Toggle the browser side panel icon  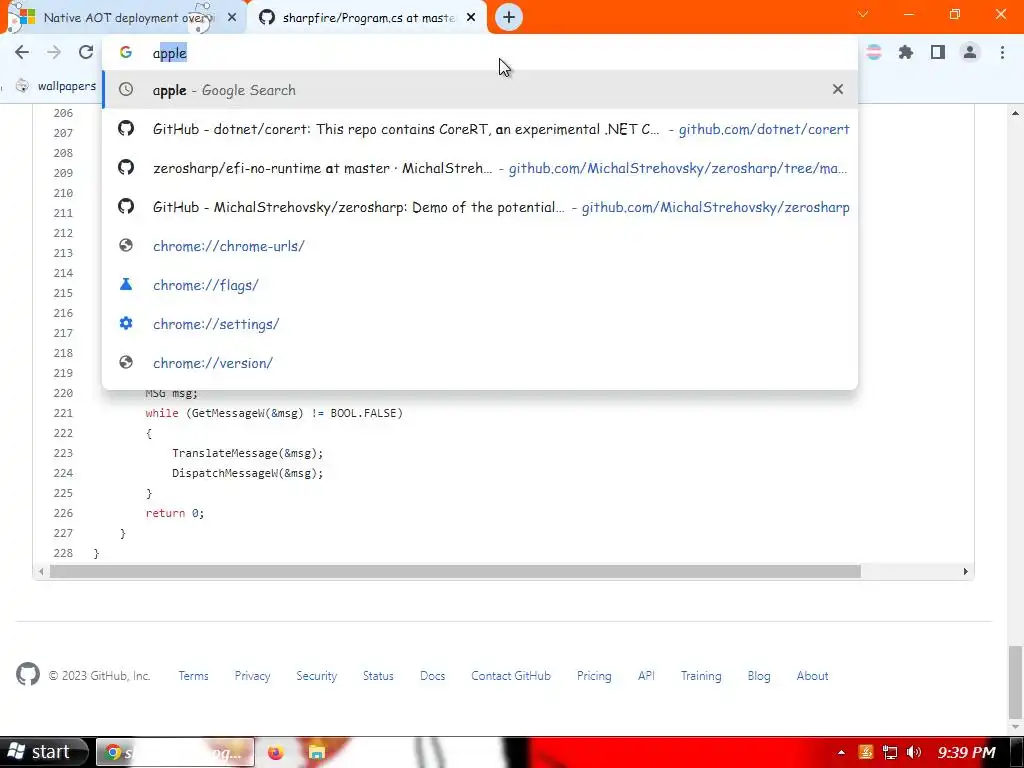938,52
